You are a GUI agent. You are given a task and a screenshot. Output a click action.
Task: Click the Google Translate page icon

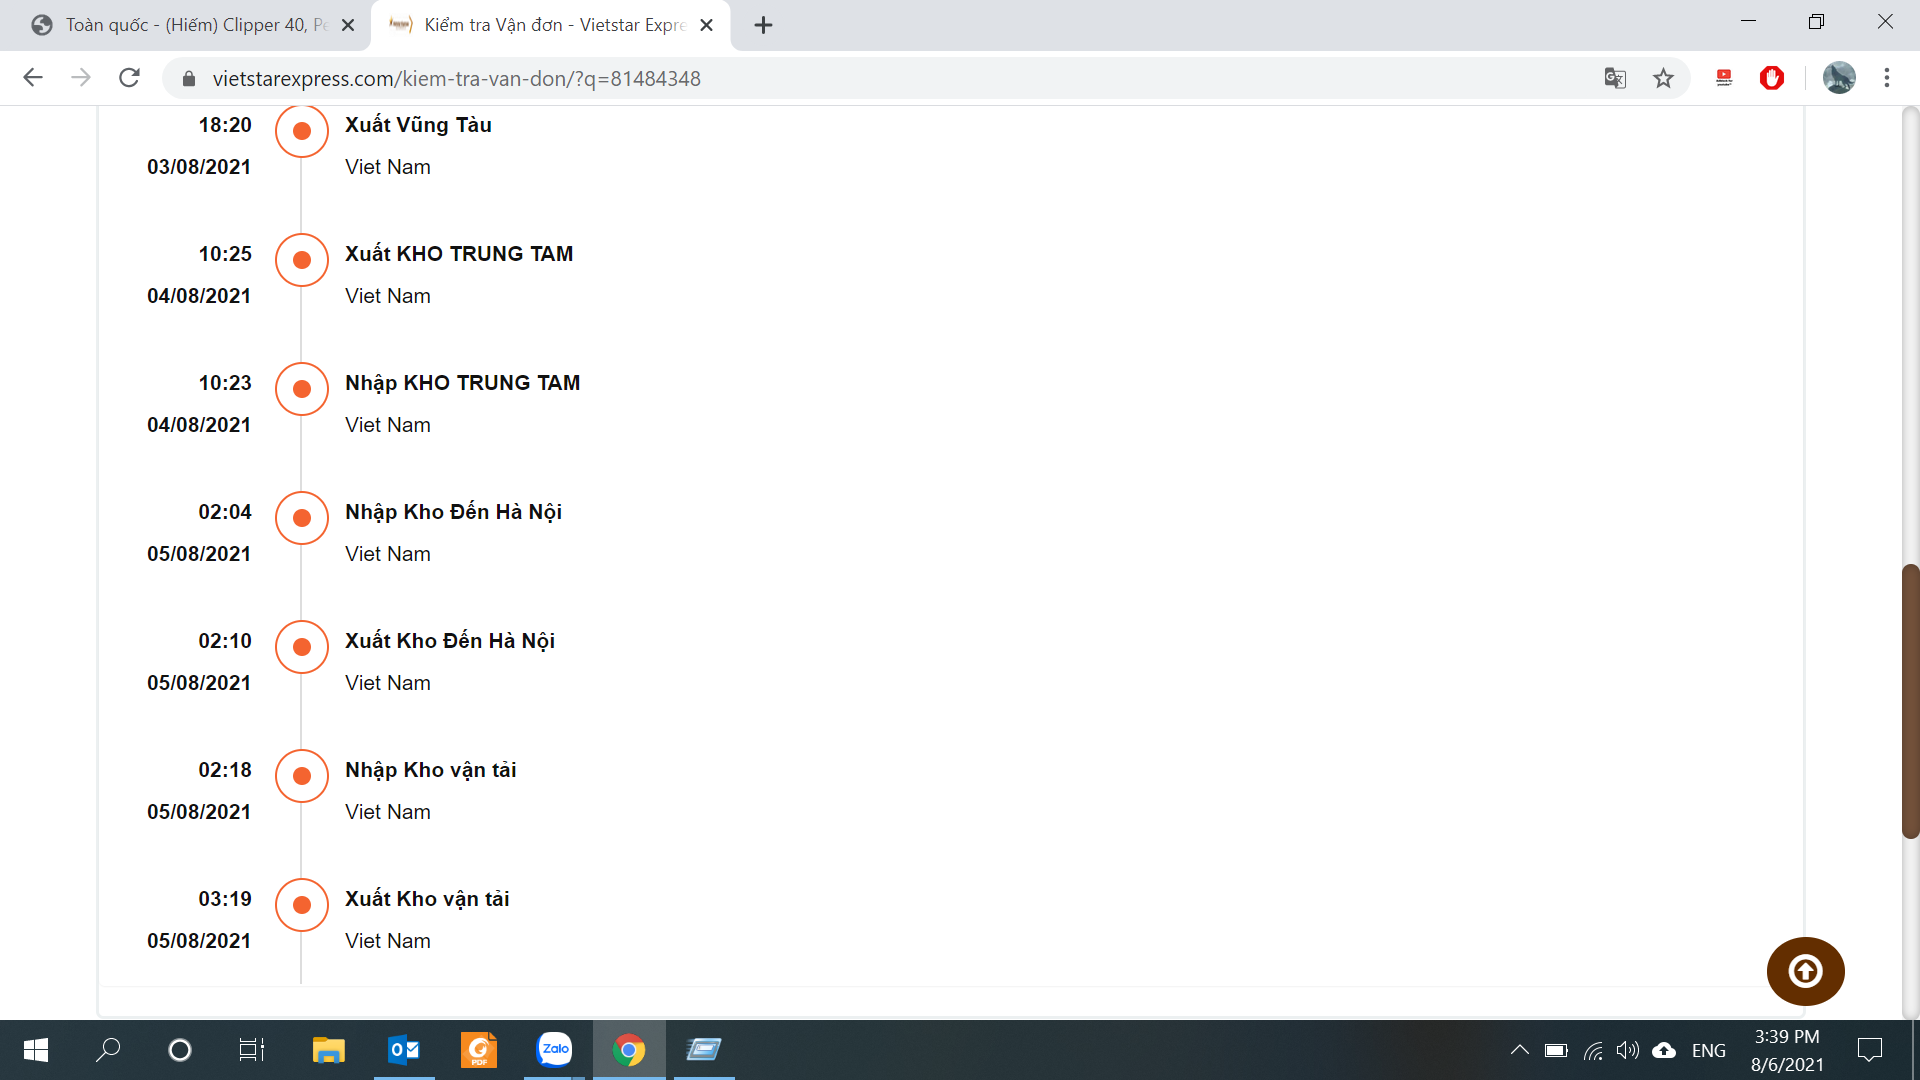pos(1615,78)
